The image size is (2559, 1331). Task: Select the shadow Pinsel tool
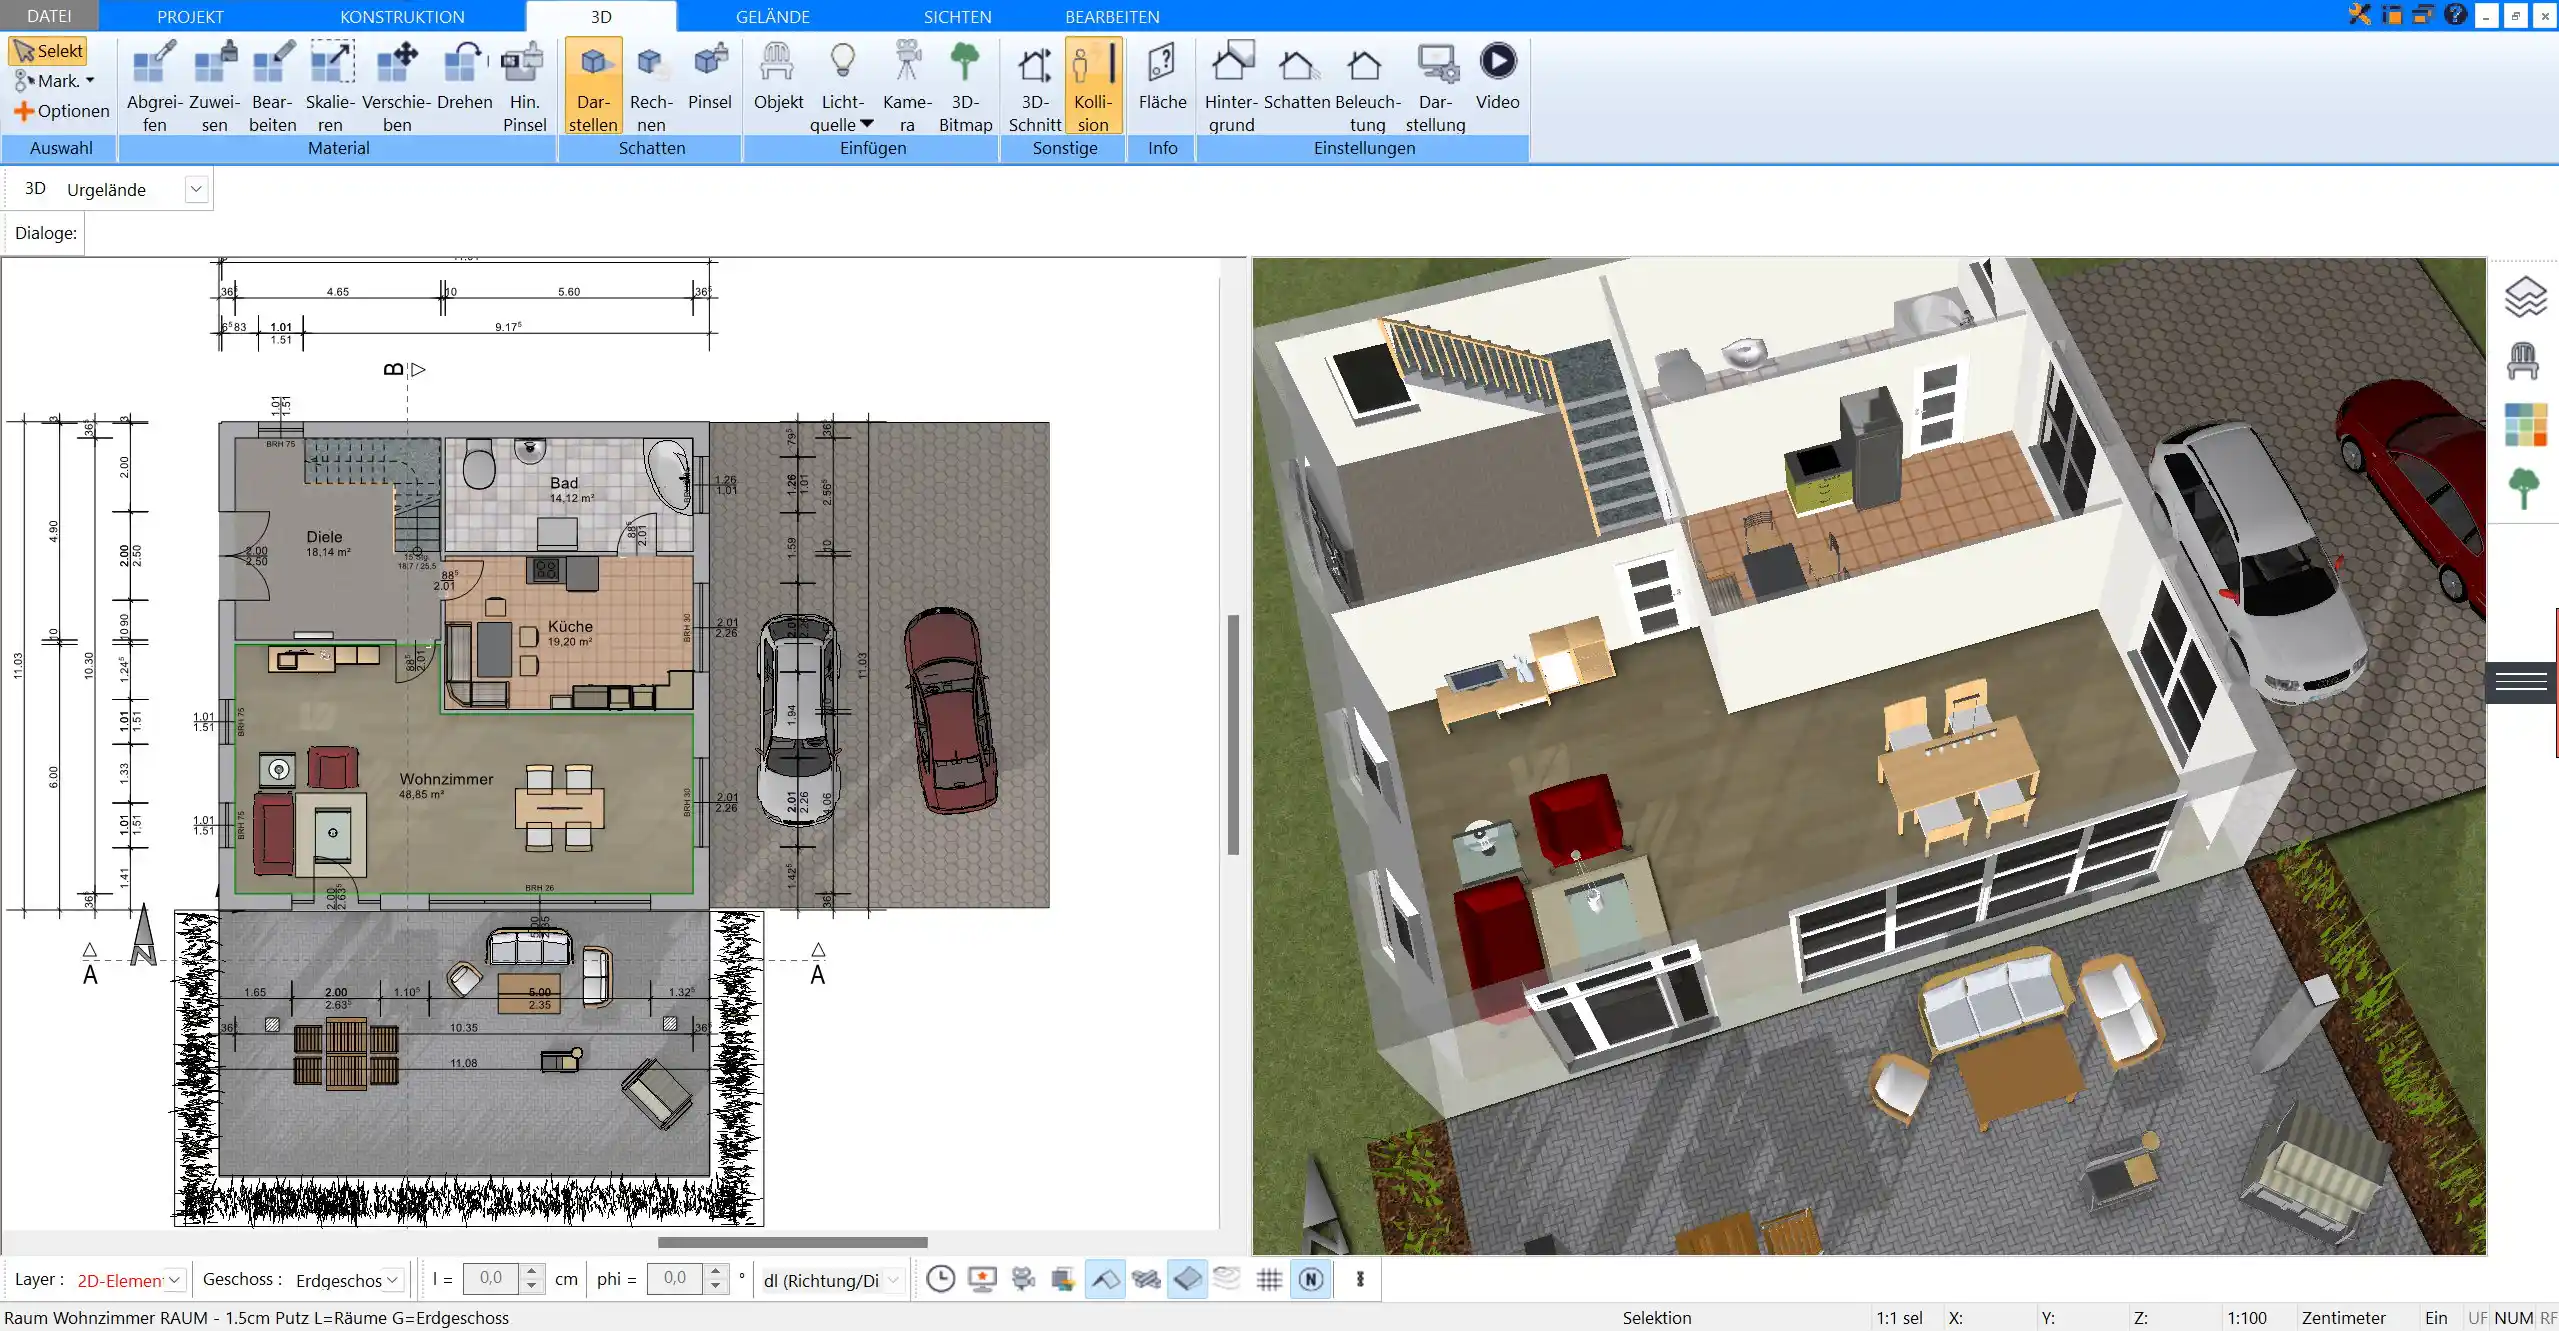710,76
